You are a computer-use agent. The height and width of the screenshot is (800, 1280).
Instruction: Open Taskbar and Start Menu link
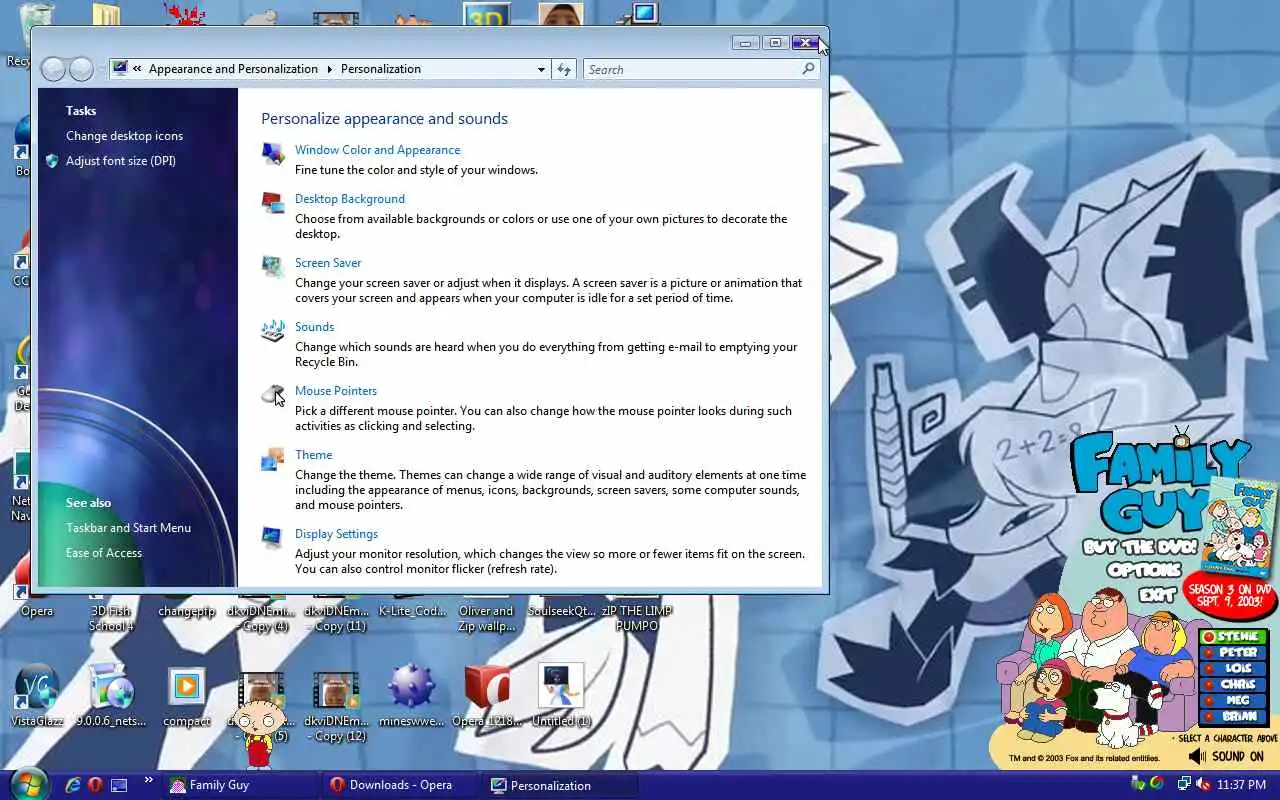point(128,528)
